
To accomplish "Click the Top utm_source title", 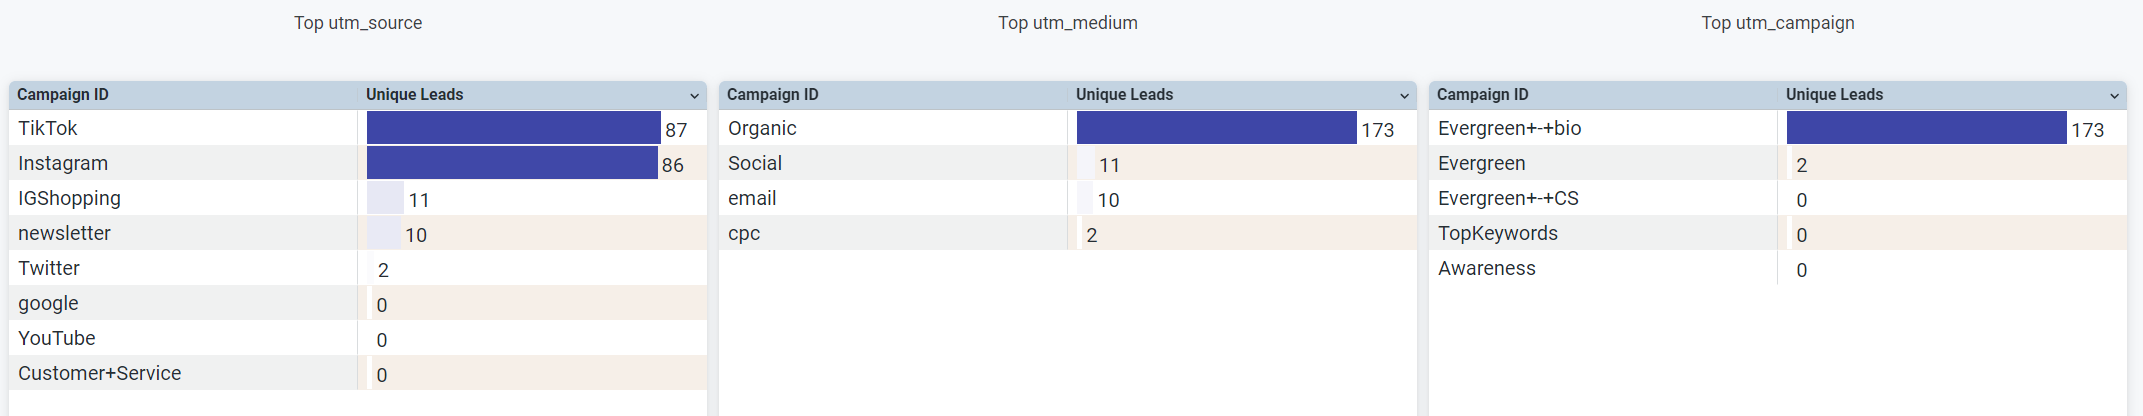I will [358, 23].
